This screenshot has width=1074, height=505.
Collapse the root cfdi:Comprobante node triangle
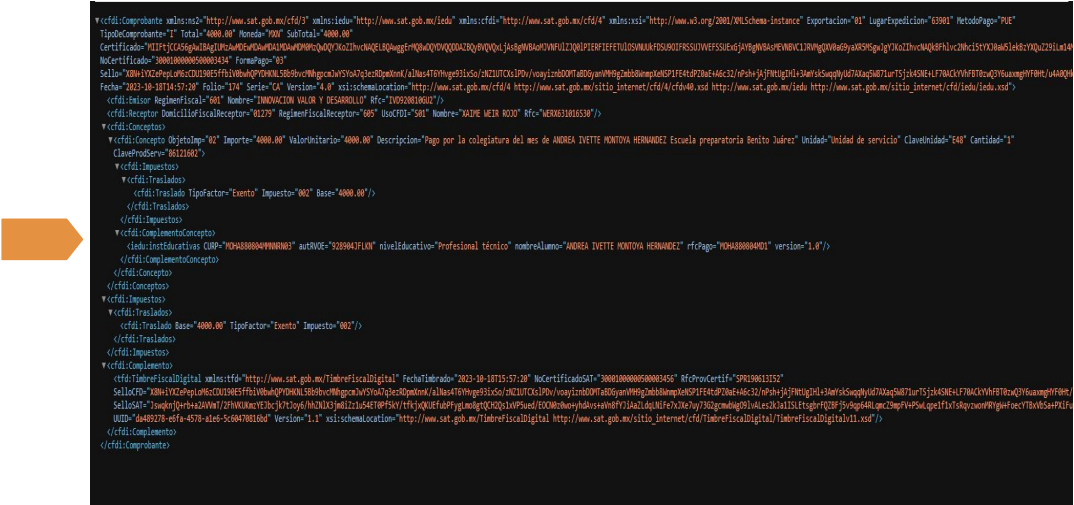pos(96,21)
